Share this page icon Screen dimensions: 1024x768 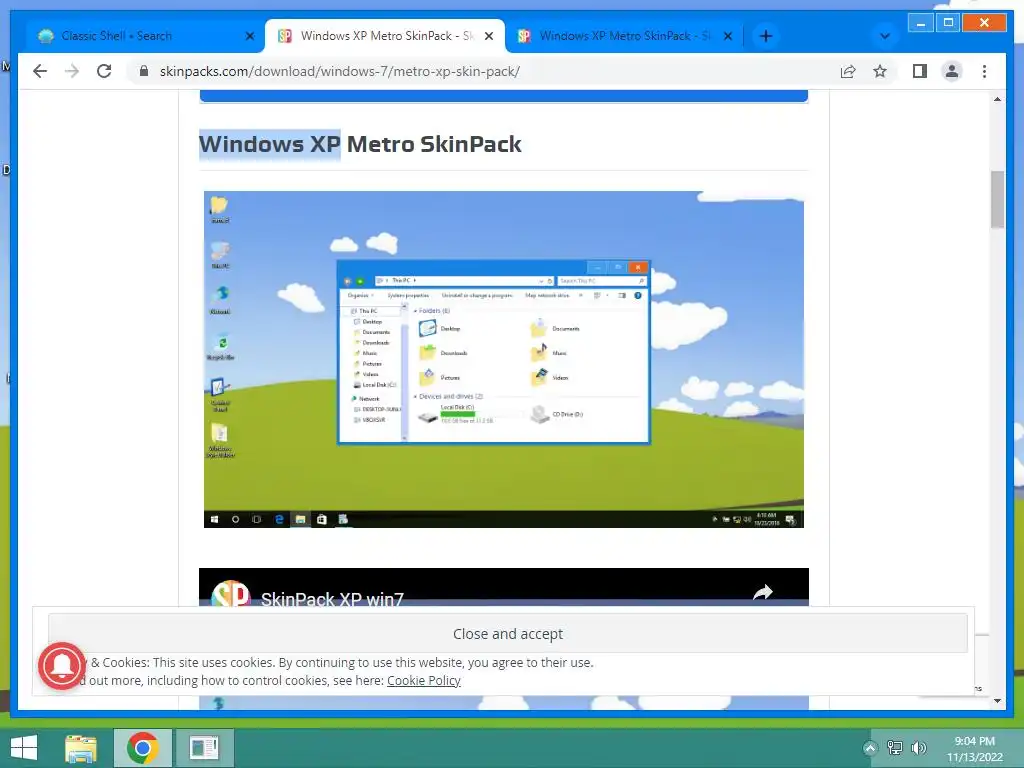(848, 71)
